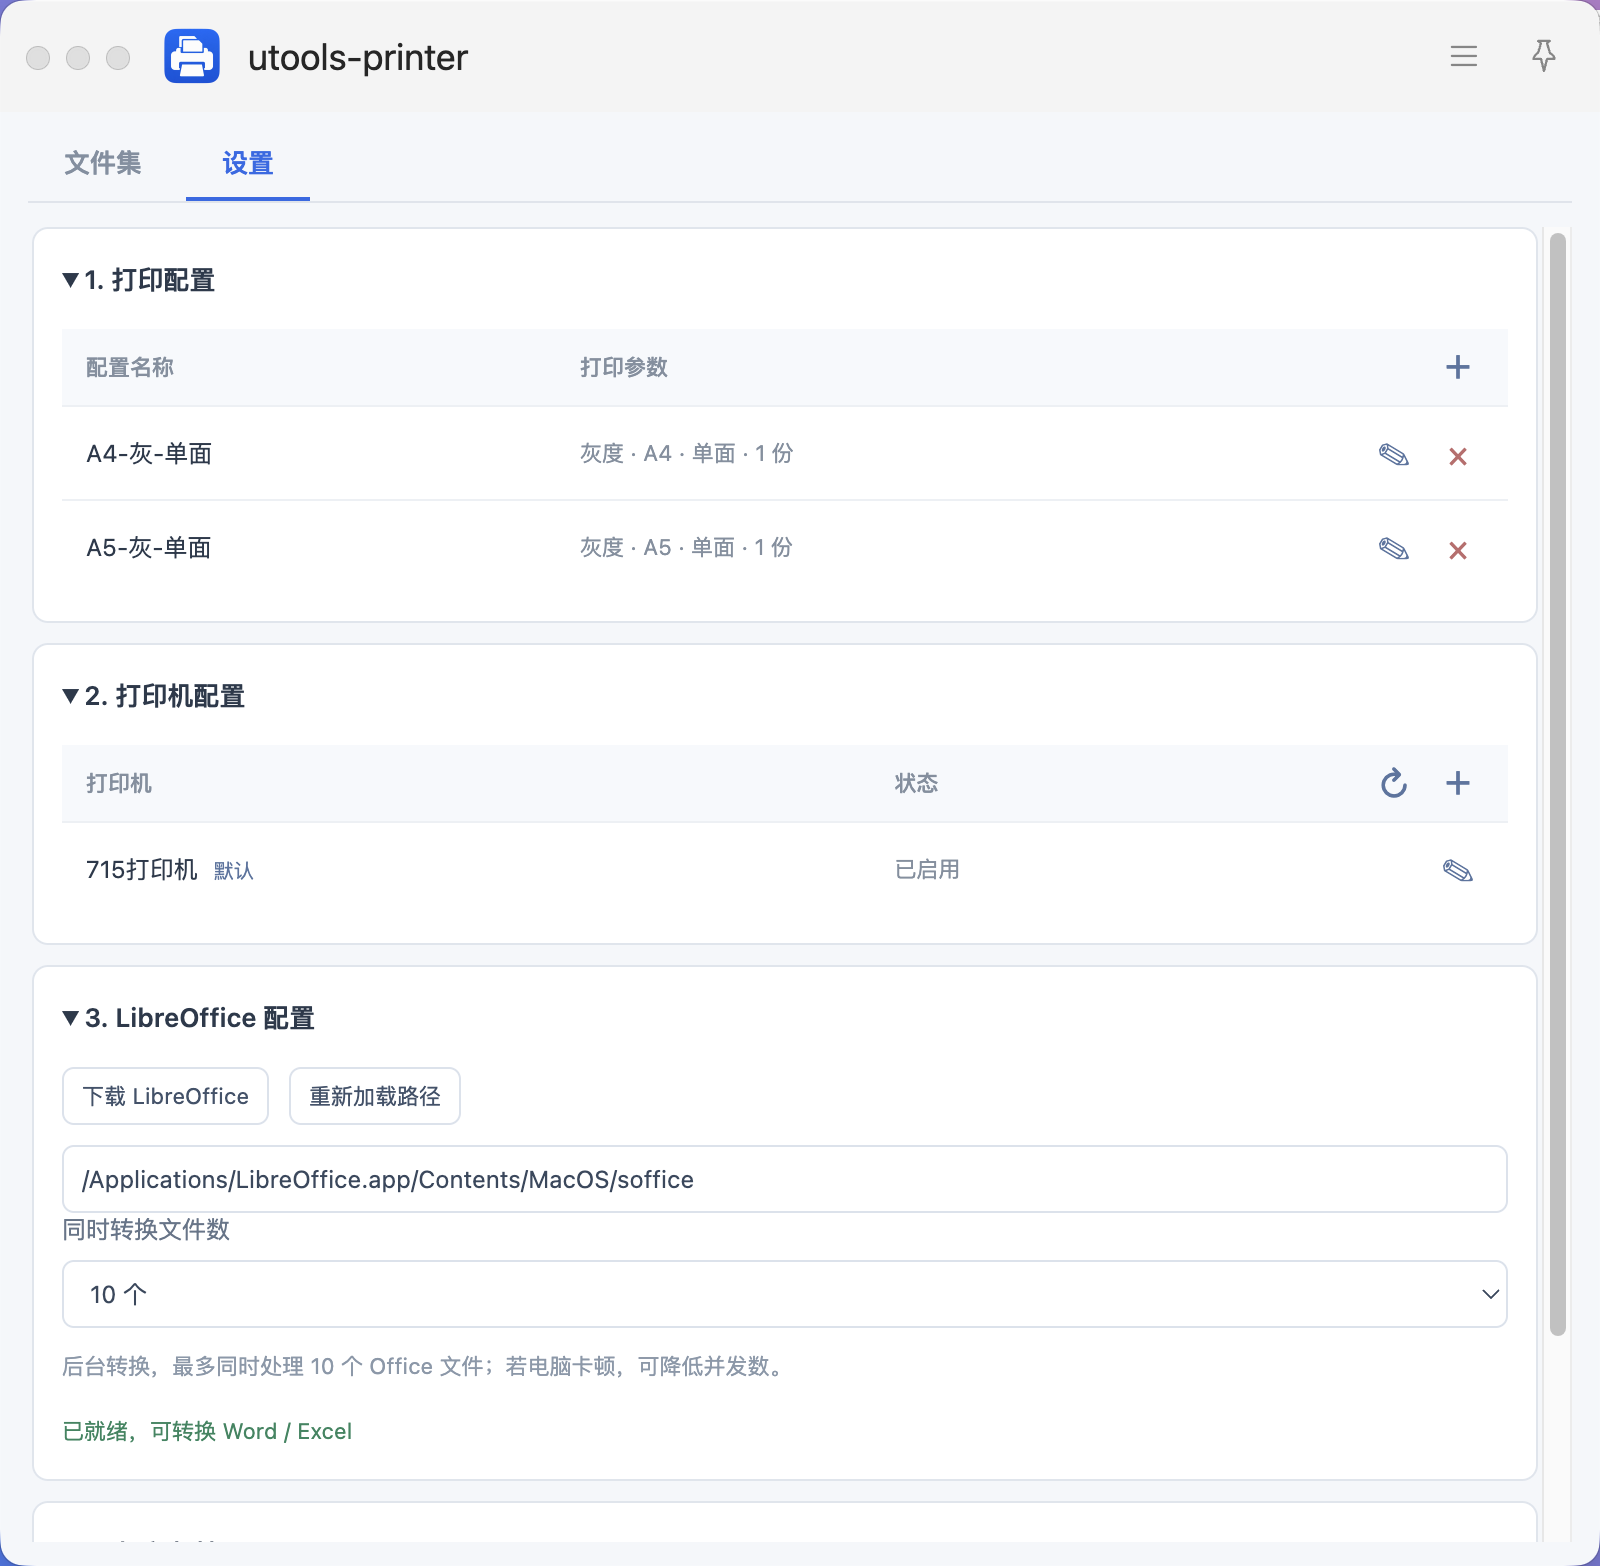This screenshot has width=1600, height=1566.
Task: Click the 灰度 · A4 · 单面 · 1 份 parameters
Action: point(687,454)
